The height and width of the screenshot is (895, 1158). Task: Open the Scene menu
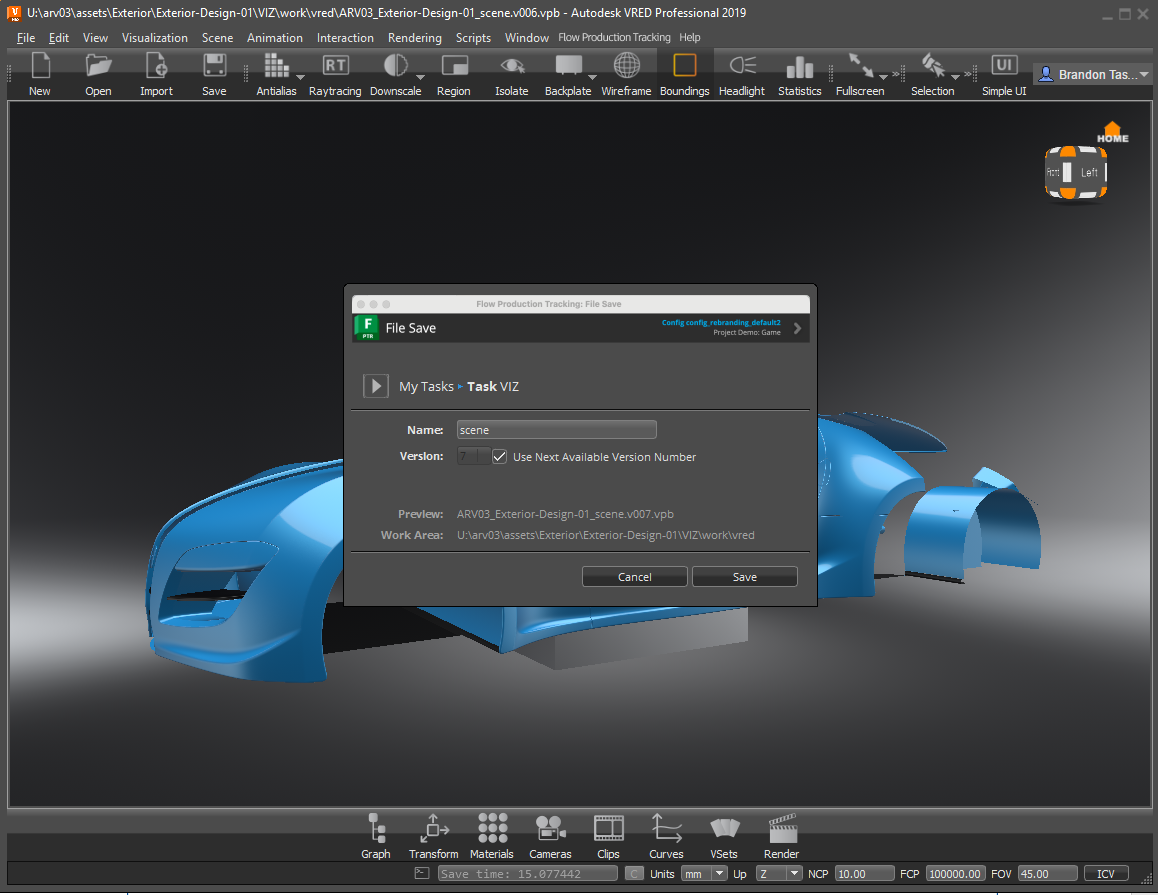[x=217, y=38]
